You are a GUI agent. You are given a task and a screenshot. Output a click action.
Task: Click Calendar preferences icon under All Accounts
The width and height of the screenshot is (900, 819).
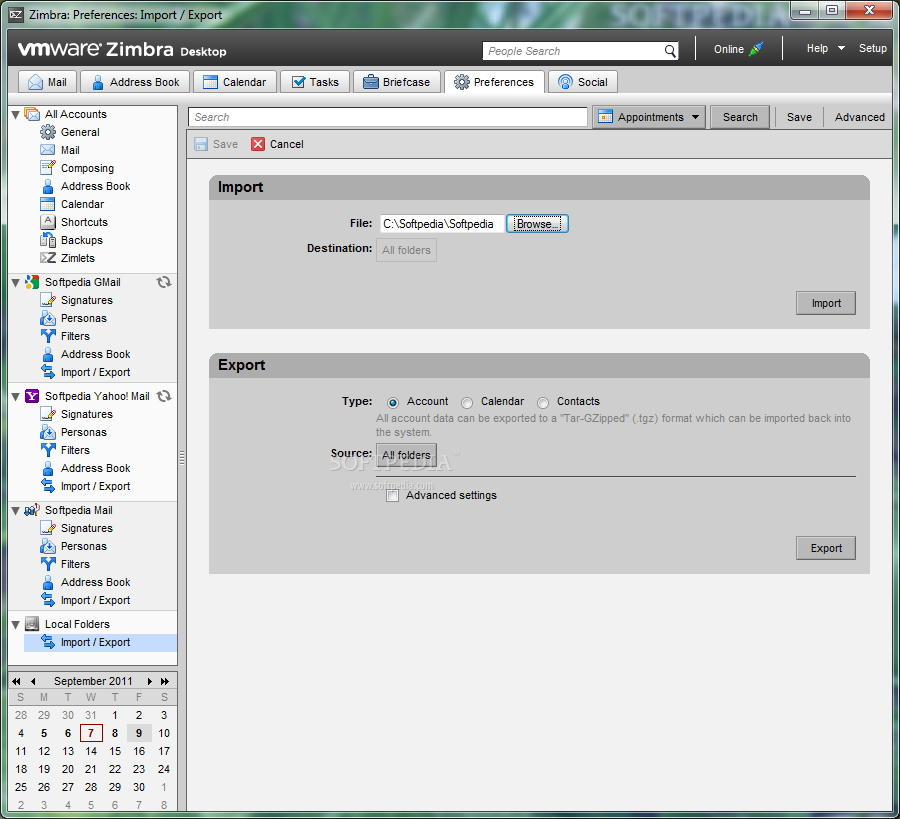pos(48,204)
